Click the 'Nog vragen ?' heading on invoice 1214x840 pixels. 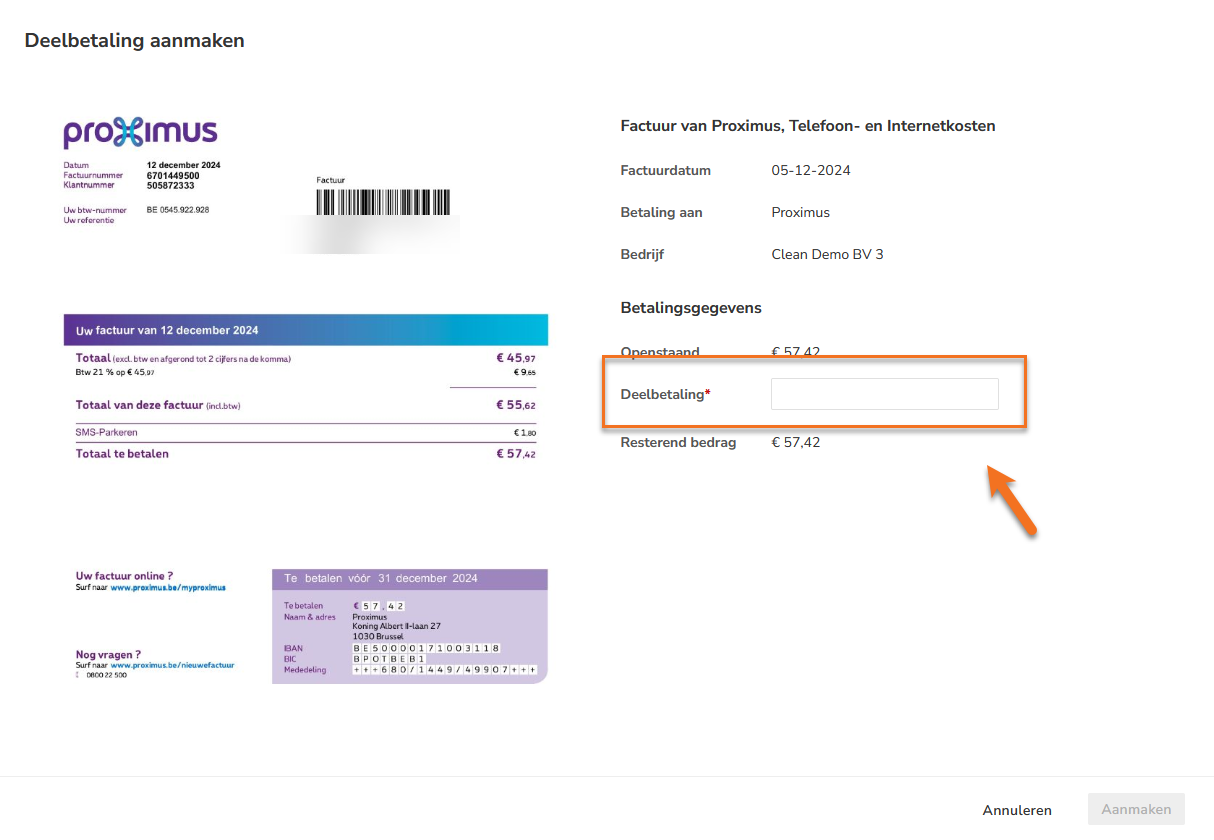tap(108, 655)
